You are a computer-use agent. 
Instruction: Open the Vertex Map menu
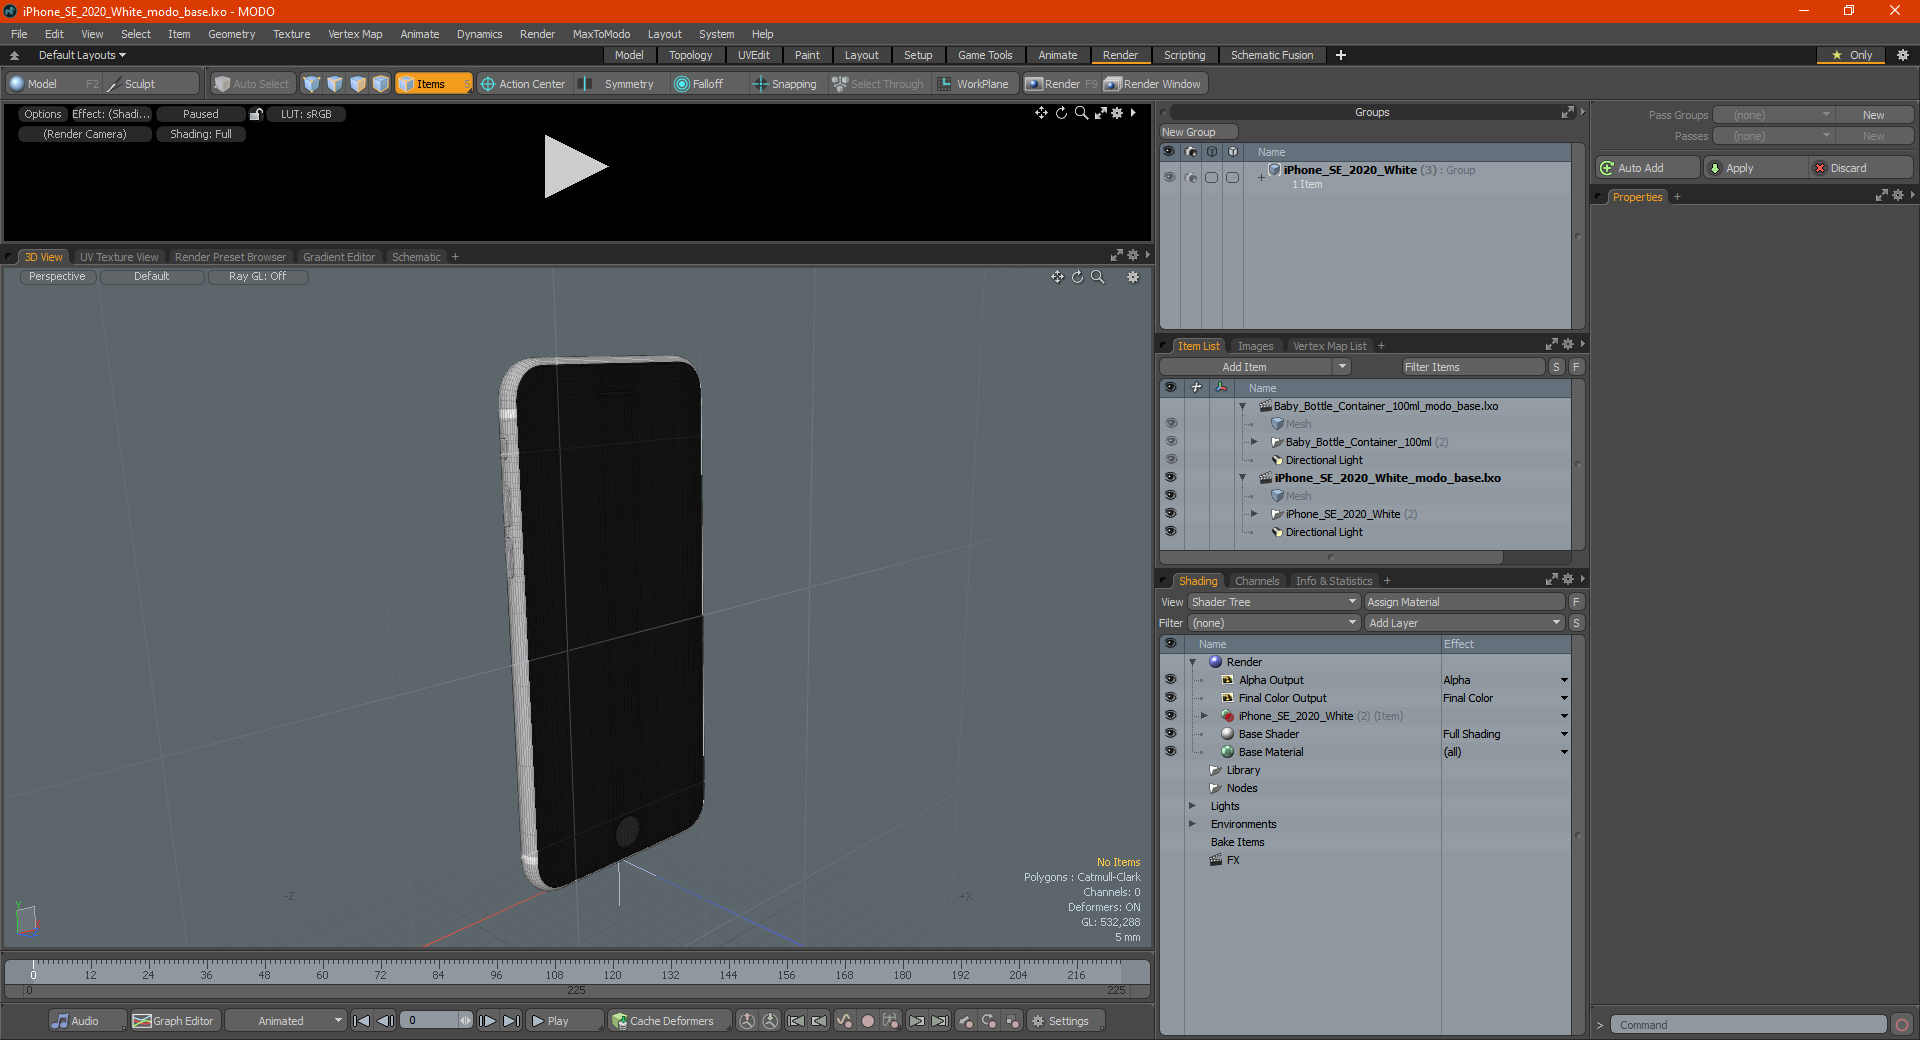pos(355,34)
